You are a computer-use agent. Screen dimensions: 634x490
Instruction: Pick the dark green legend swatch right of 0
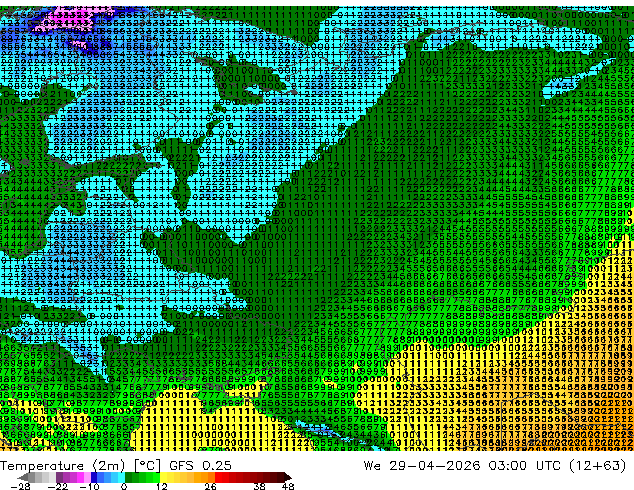pyautogui.click(x=129, y=477)
